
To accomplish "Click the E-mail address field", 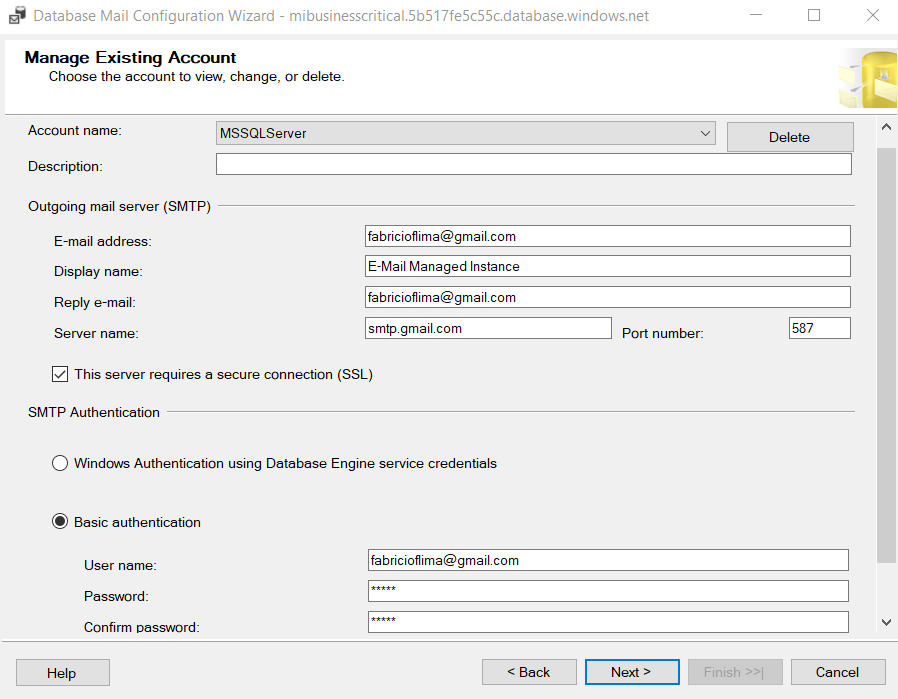I will point(608,236).
